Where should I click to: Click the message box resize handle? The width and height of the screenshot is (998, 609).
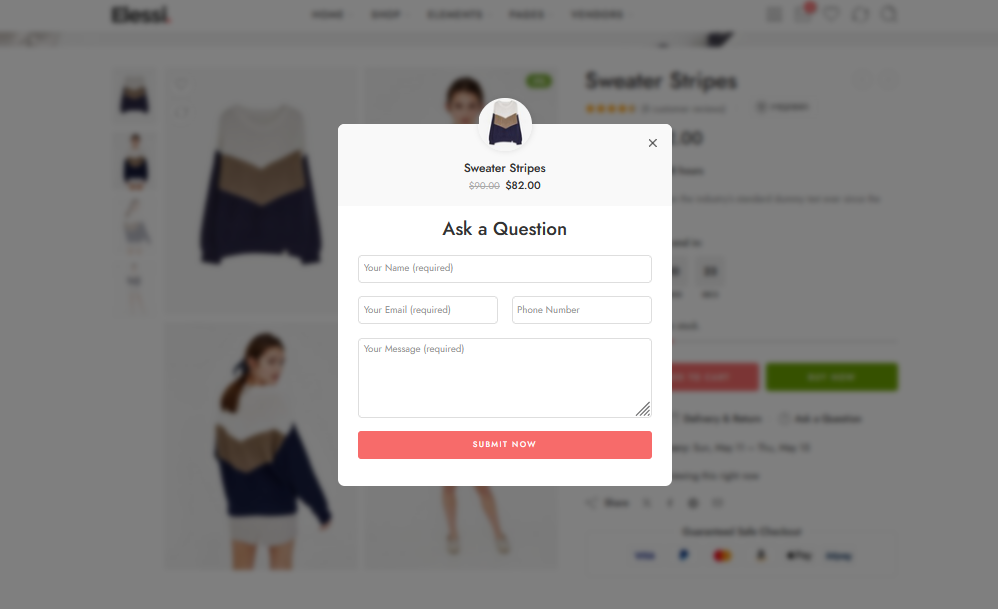pyautogui.click(x=643, y=409)
